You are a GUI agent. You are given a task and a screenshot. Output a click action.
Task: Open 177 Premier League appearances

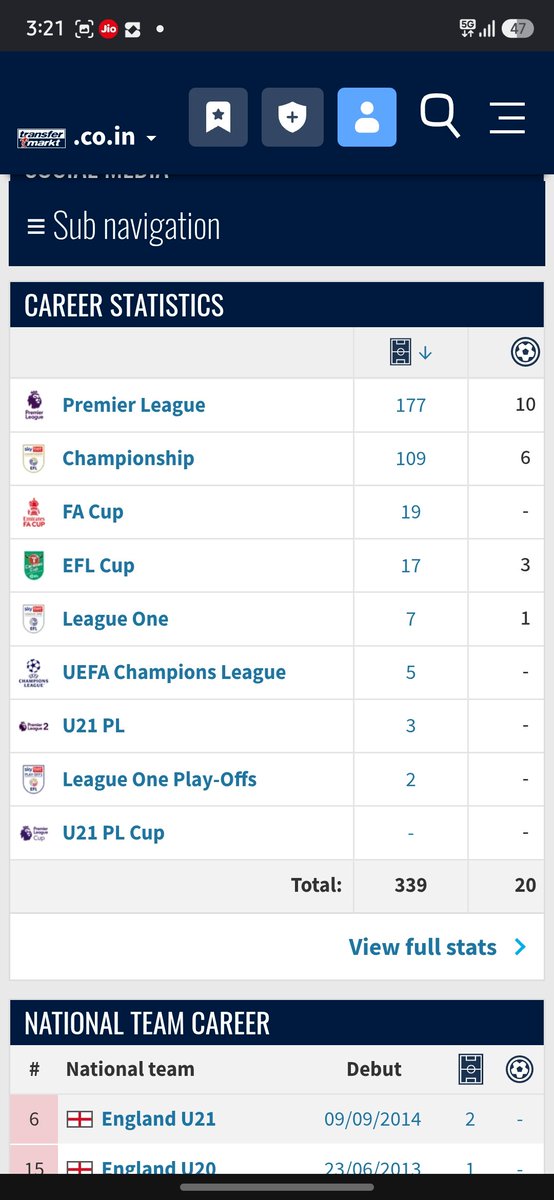tap(411, 405)
